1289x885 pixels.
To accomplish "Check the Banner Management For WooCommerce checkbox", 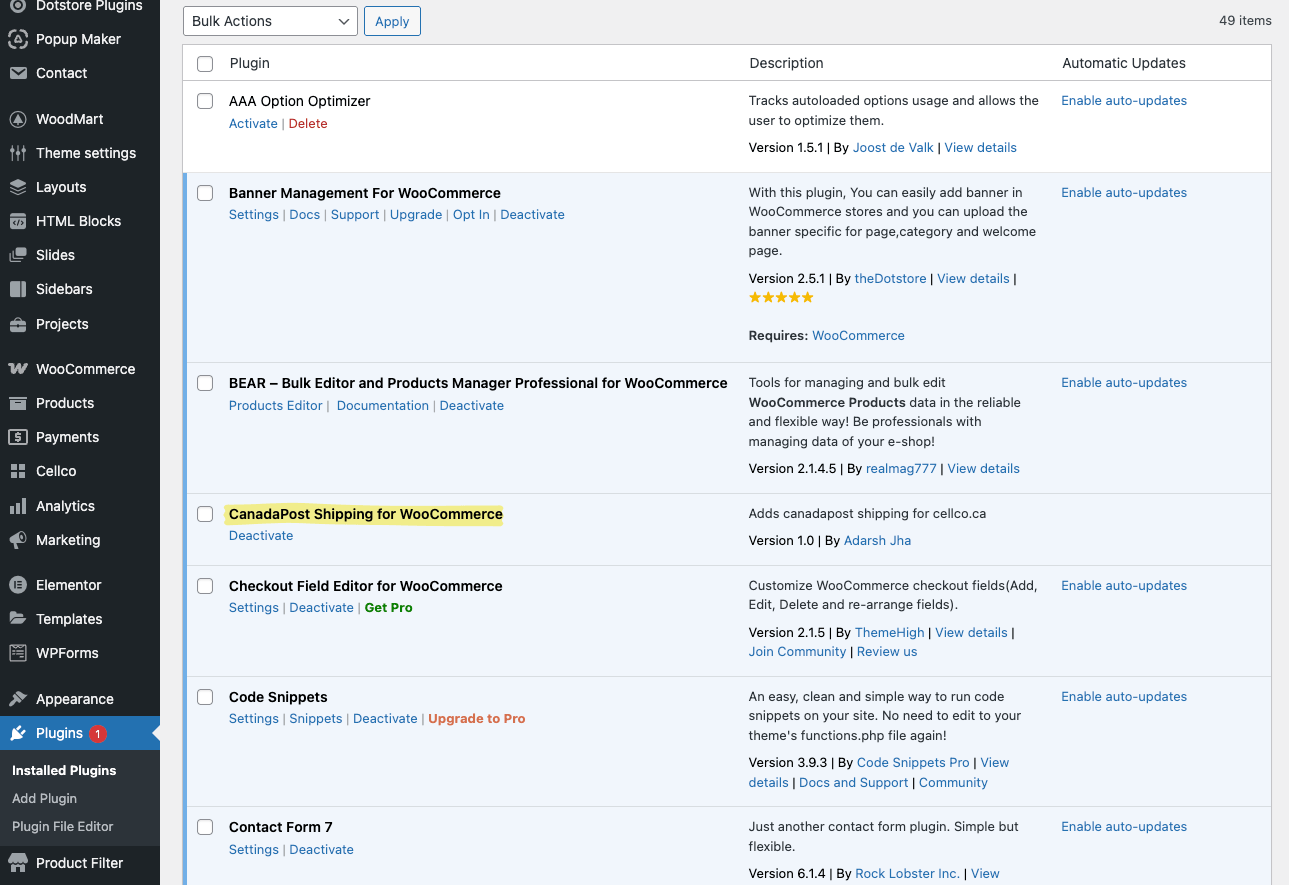I will pyautogui.click(x=205, y=193).
